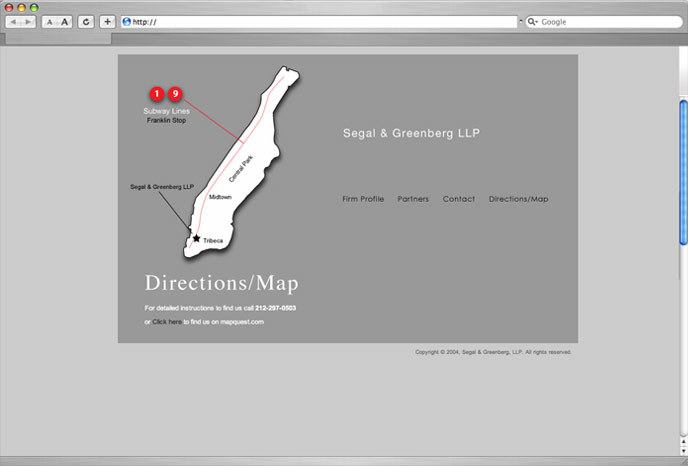Click the copyright notice text

[x=493, y=352]
